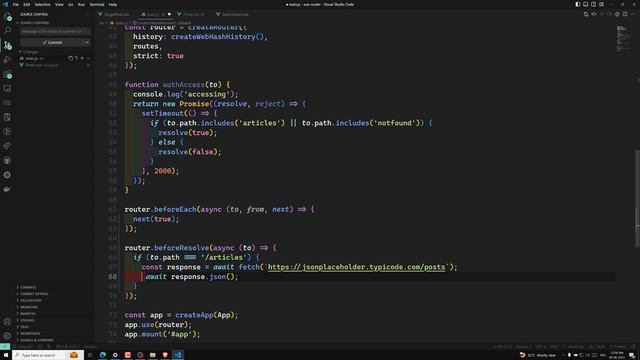Click the Commit button
The height and width of the screenshot is (360, 640).
[x=52, y=42]
